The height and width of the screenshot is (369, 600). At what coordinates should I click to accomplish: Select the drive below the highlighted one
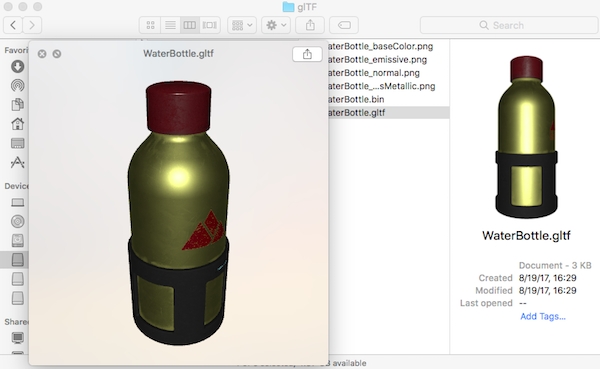(17, 279)
